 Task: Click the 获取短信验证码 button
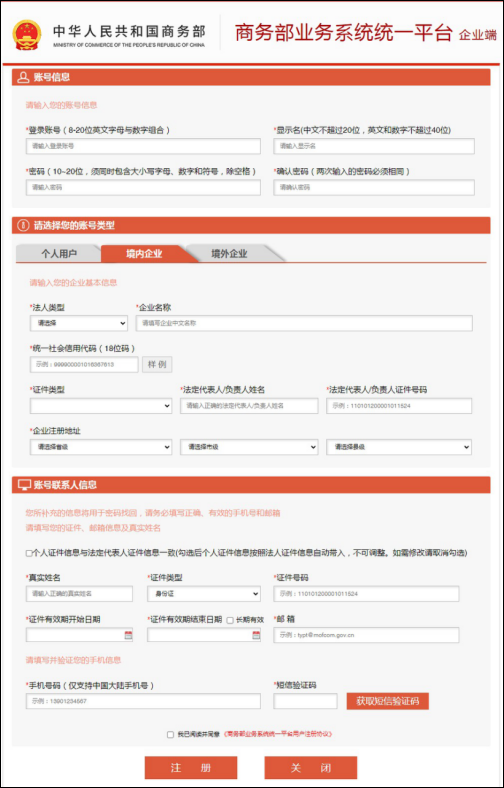pos(387,701)
